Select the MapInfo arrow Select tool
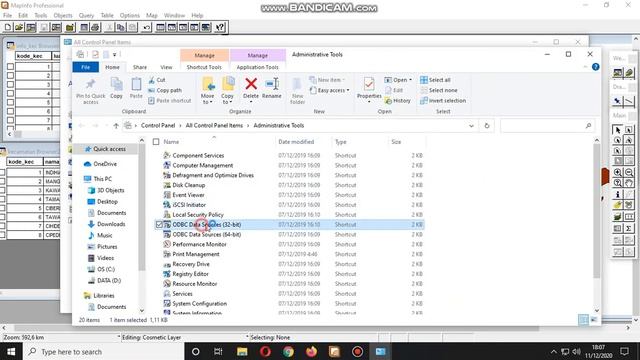The image size is (640, 360). (618, 130)
